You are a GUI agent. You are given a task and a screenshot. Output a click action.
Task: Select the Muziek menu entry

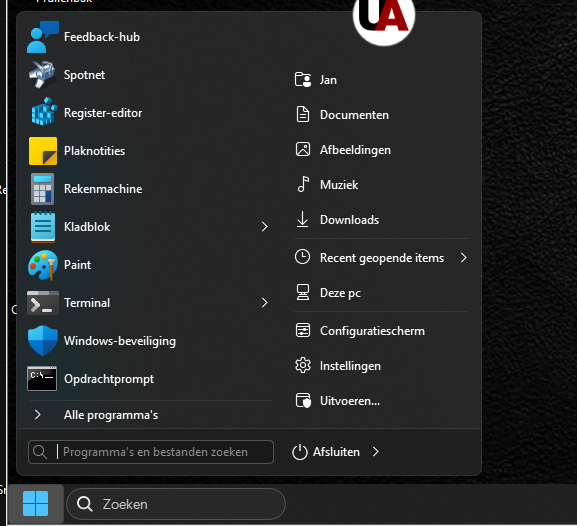[x=381, y=184]
